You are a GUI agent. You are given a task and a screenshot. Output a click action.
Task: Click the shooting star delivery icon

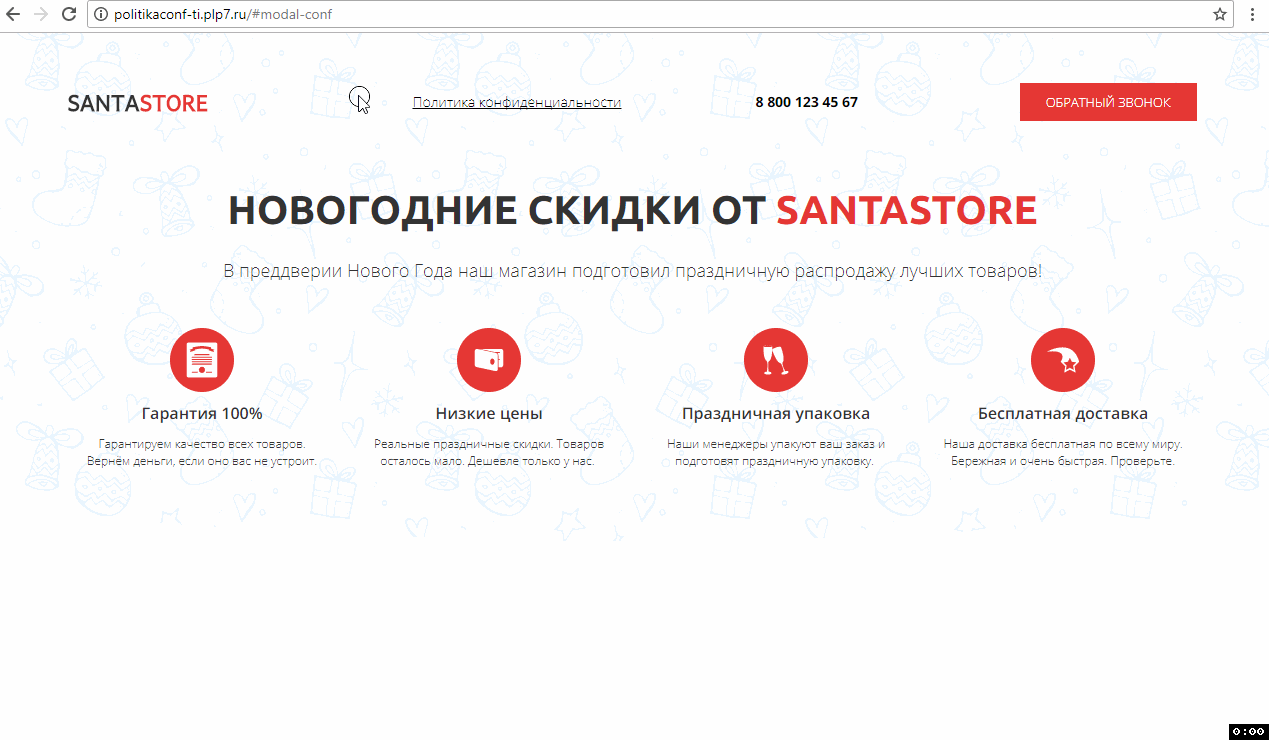[x=1063, y=360]
